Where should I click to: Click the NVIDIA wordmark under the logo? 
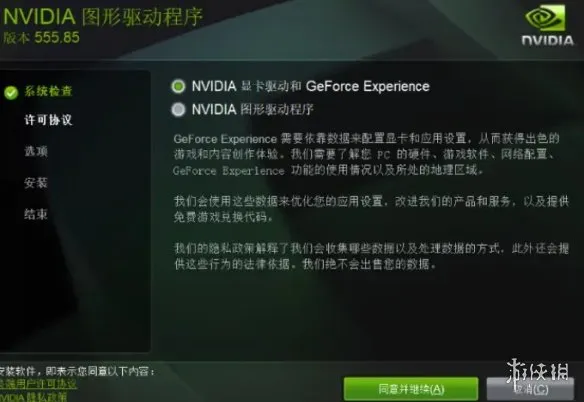tap(548, 40)
